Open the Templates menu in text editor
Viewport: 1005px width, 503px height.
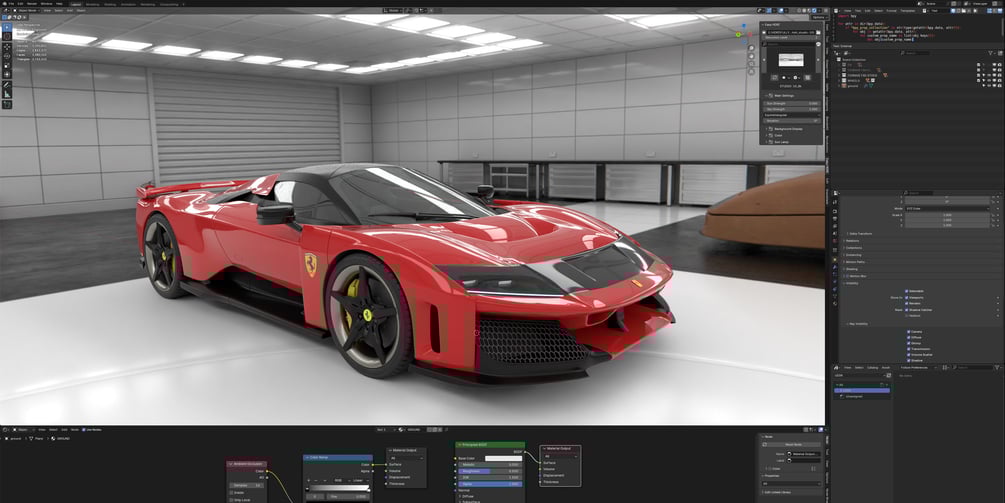(x=908, y=10)
